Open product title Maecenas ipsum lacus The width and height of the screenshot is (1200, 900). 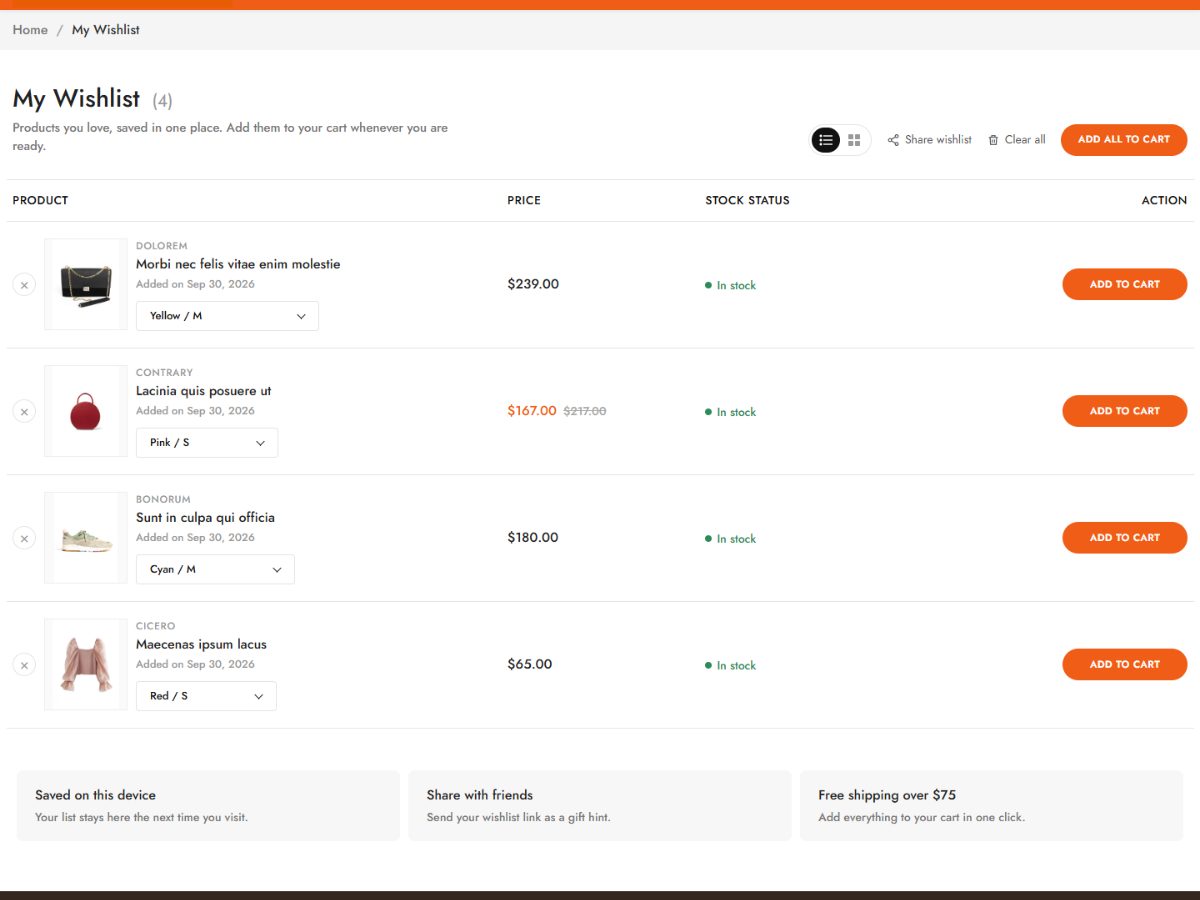click(201, 644)
